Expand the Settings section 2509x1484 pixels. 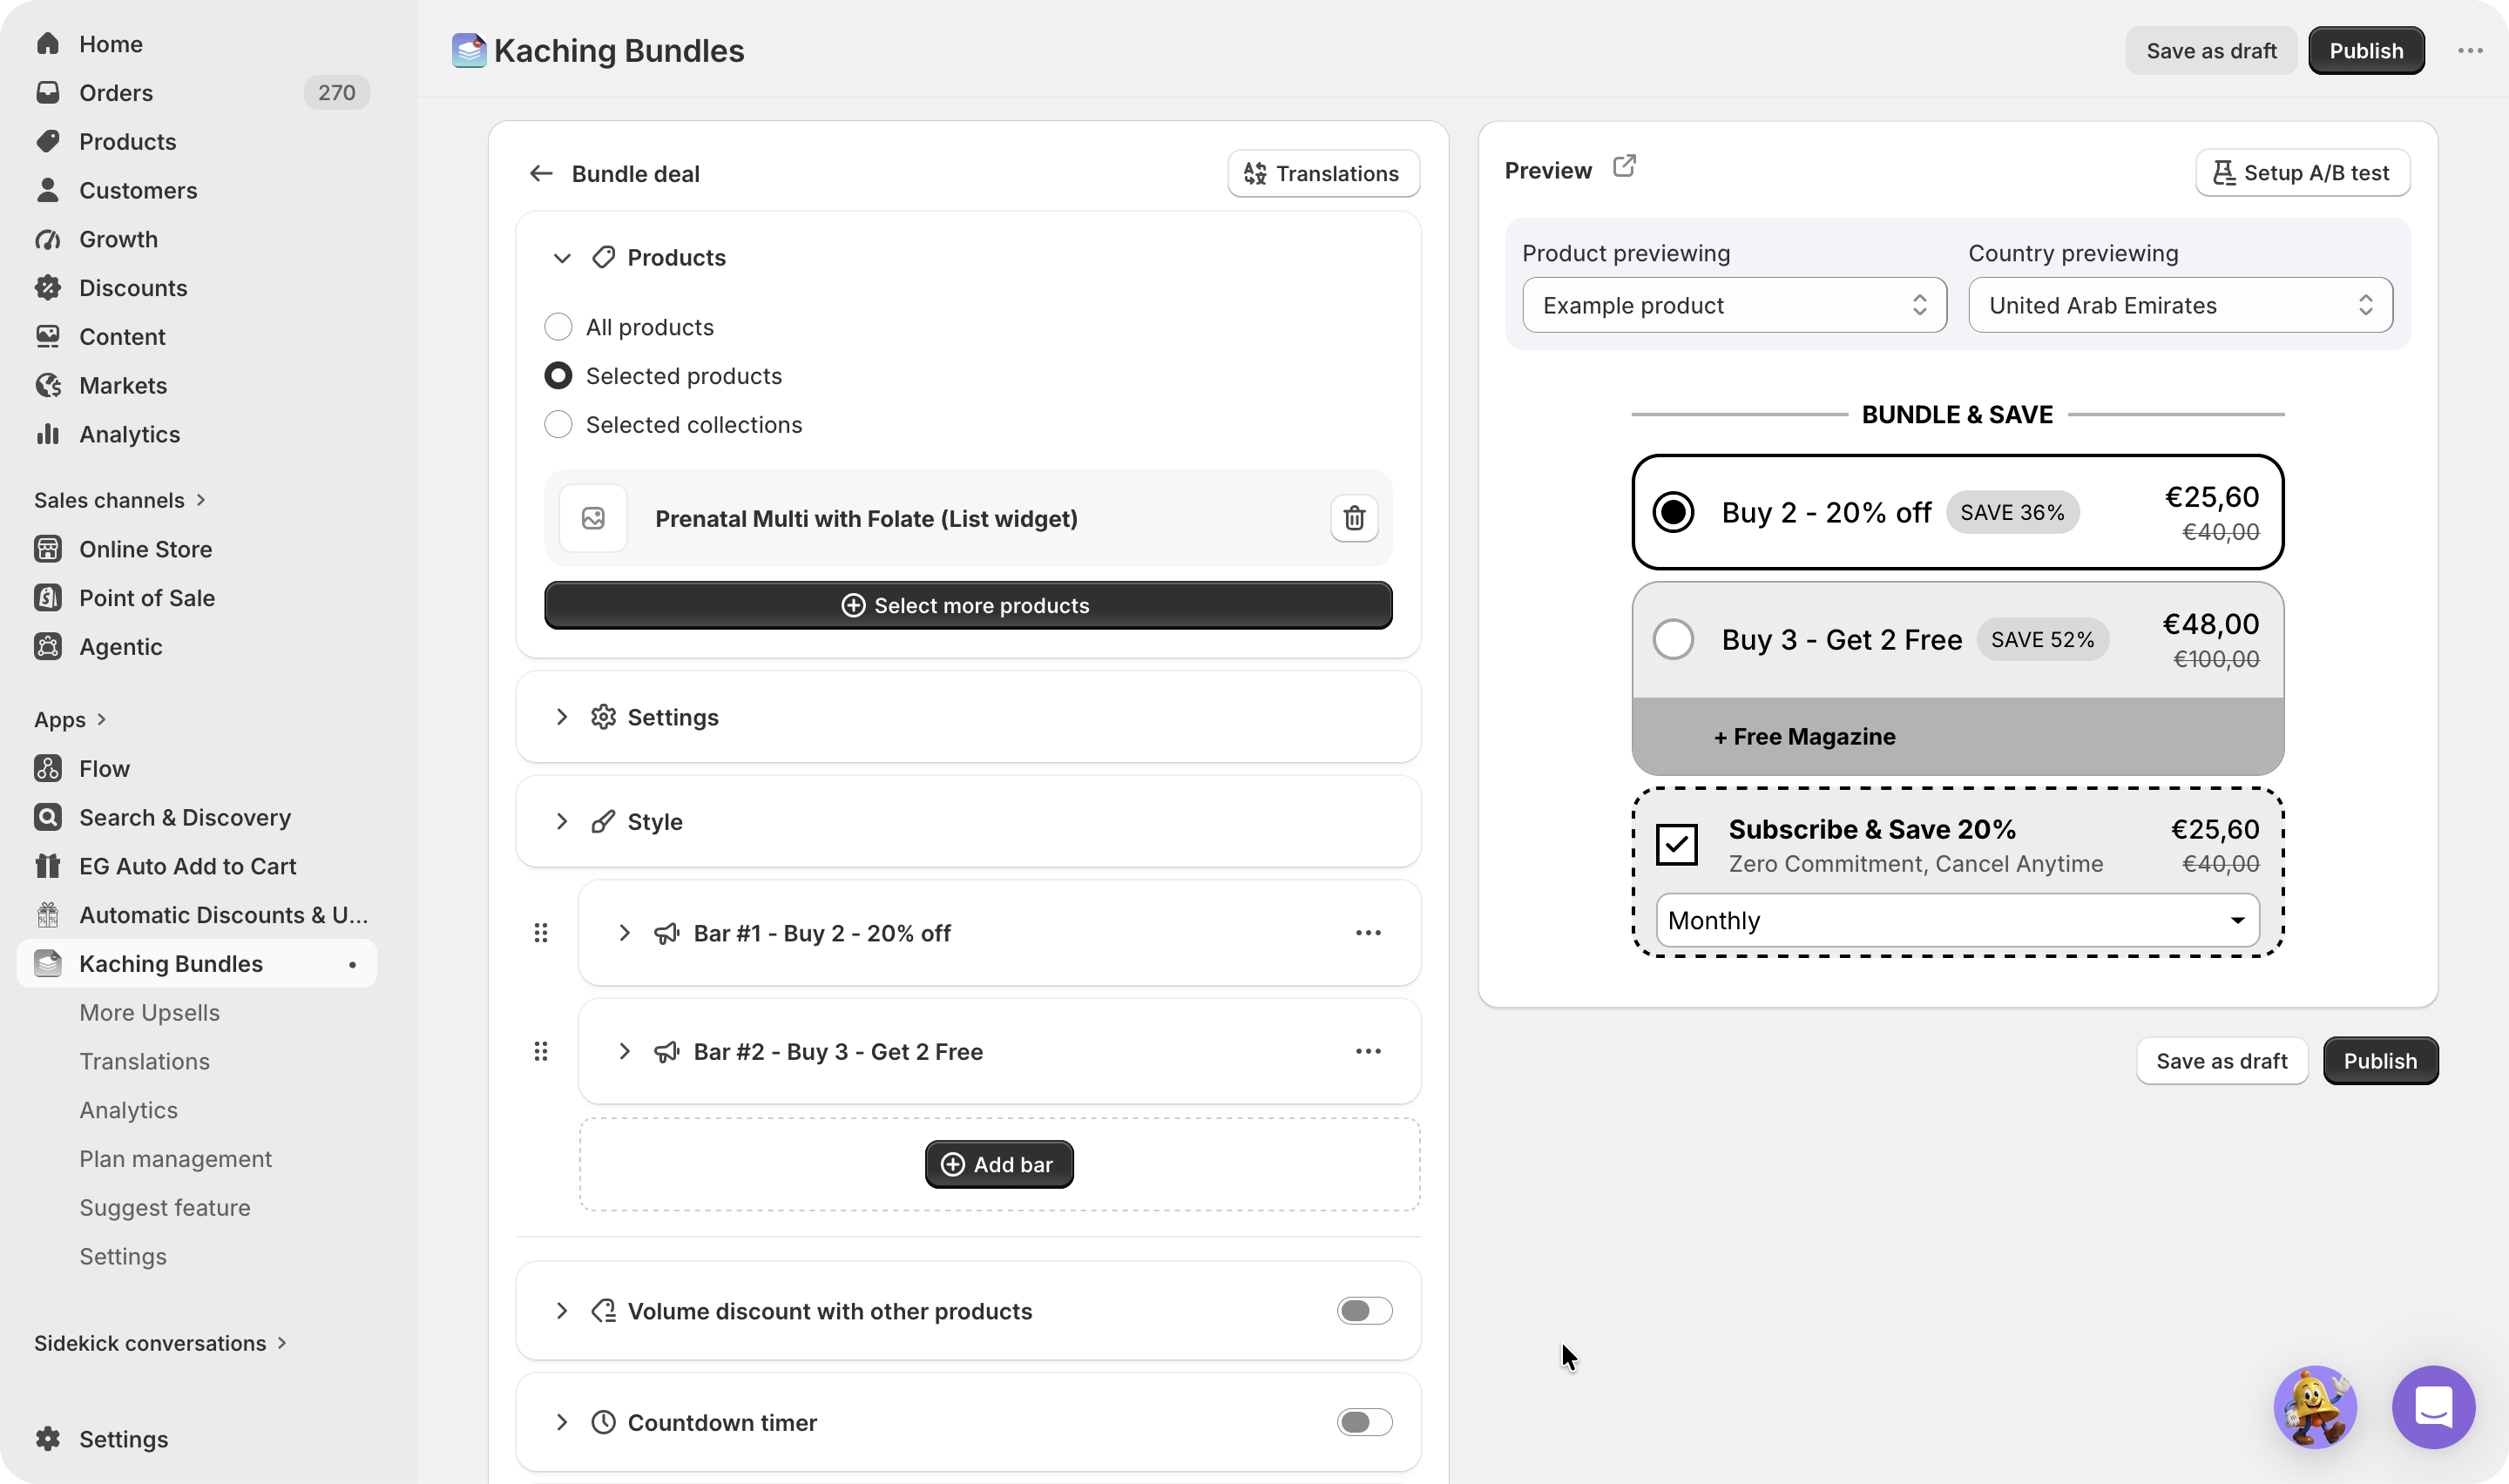[x=562, y=717]
